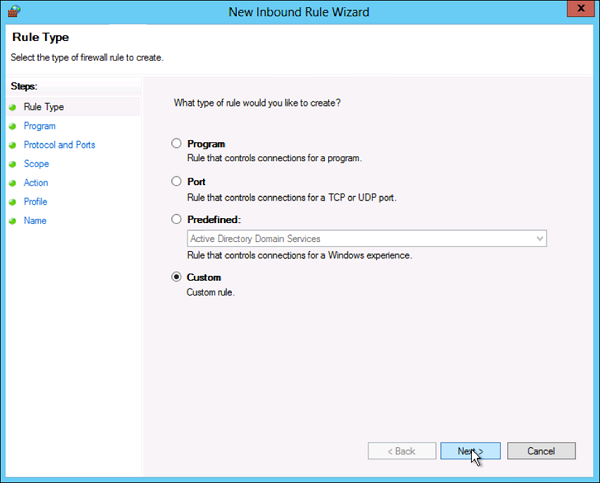Open Active Directory Domain Services dropdown
This screenshot has width=600, height=483.
pyautogui.click(x=366, y=238)
